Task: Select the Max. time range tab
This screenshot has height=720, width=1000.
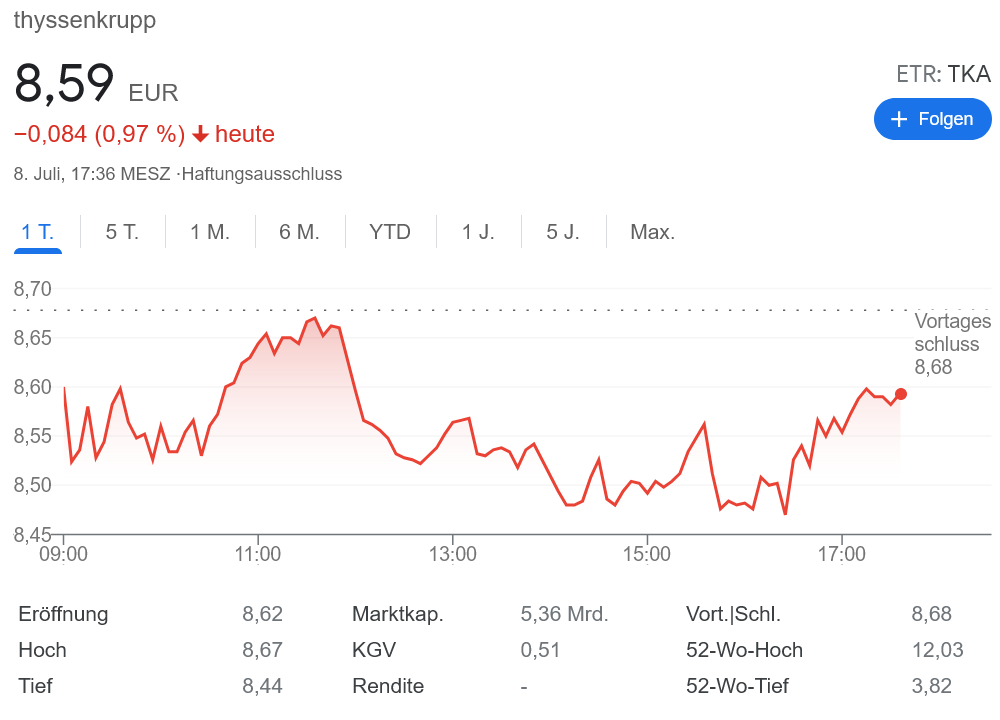Action: coord(652,232)
